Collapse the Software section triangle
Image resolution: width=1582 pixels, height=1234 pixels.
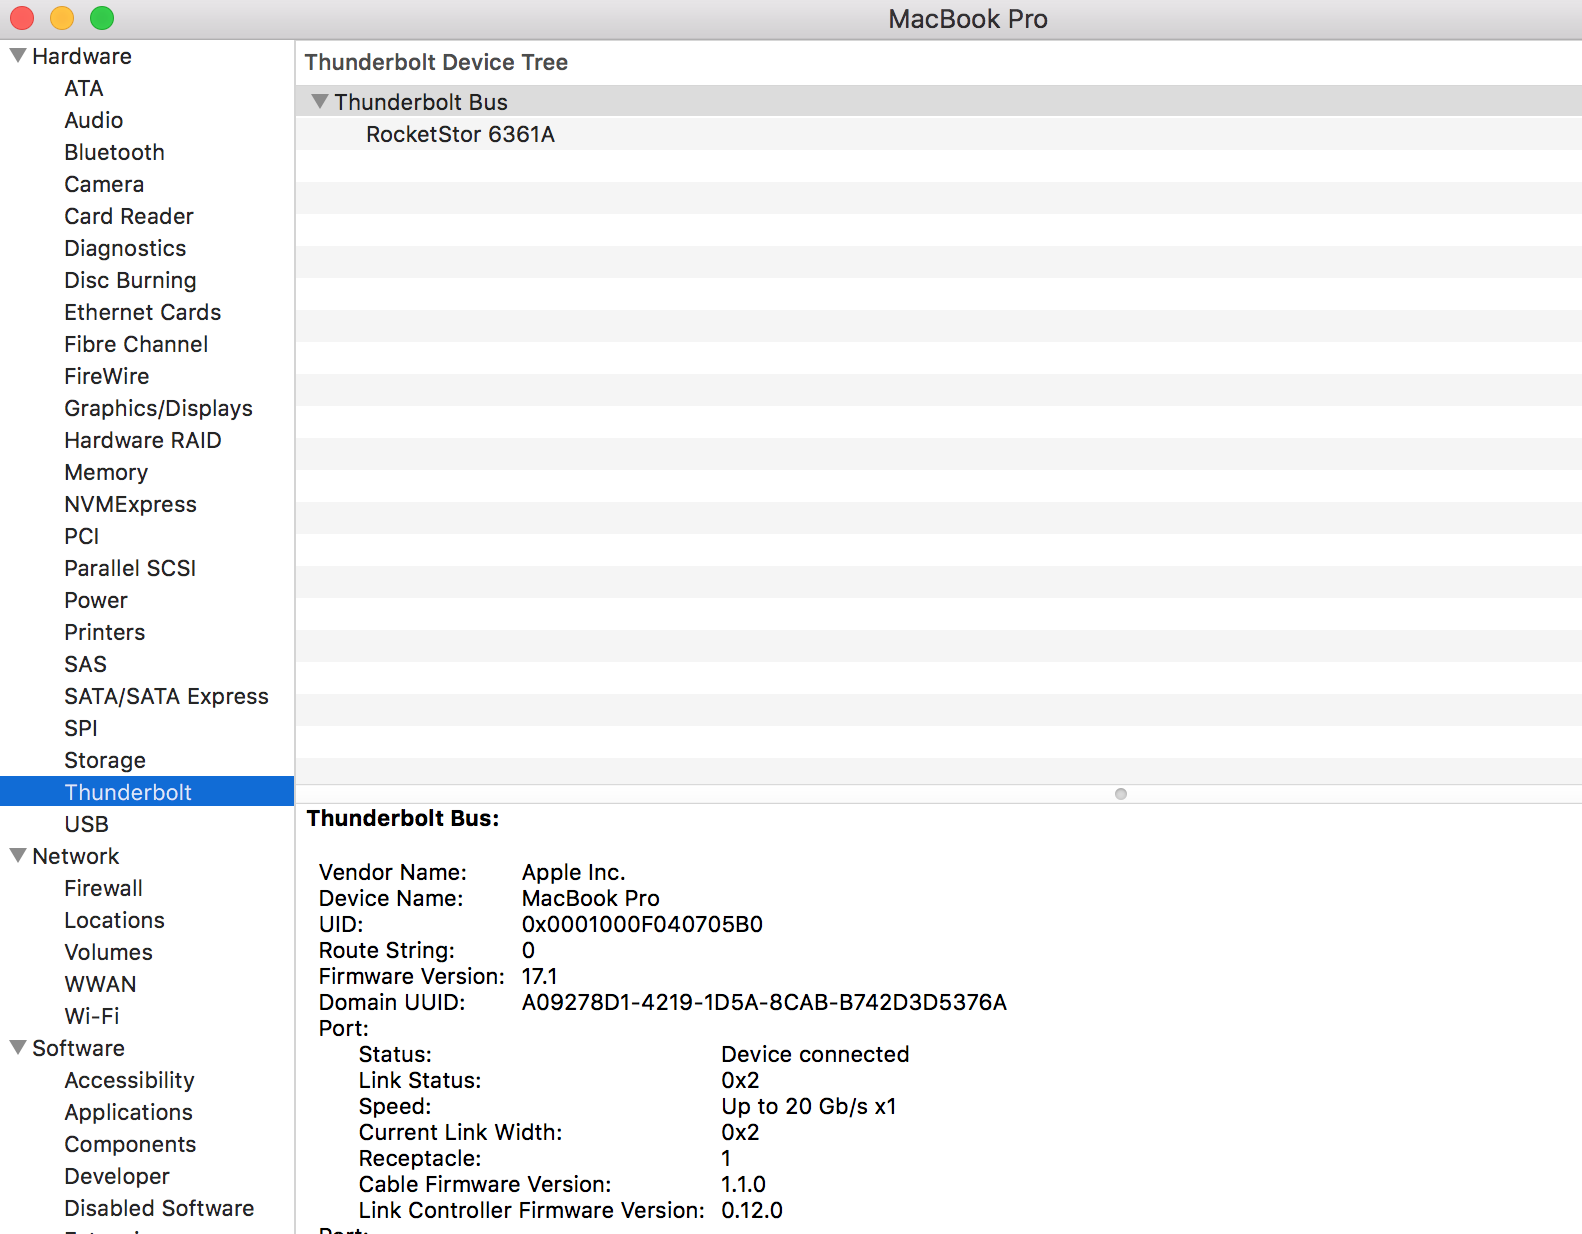pyautogui.click(x=17, y=1048)
